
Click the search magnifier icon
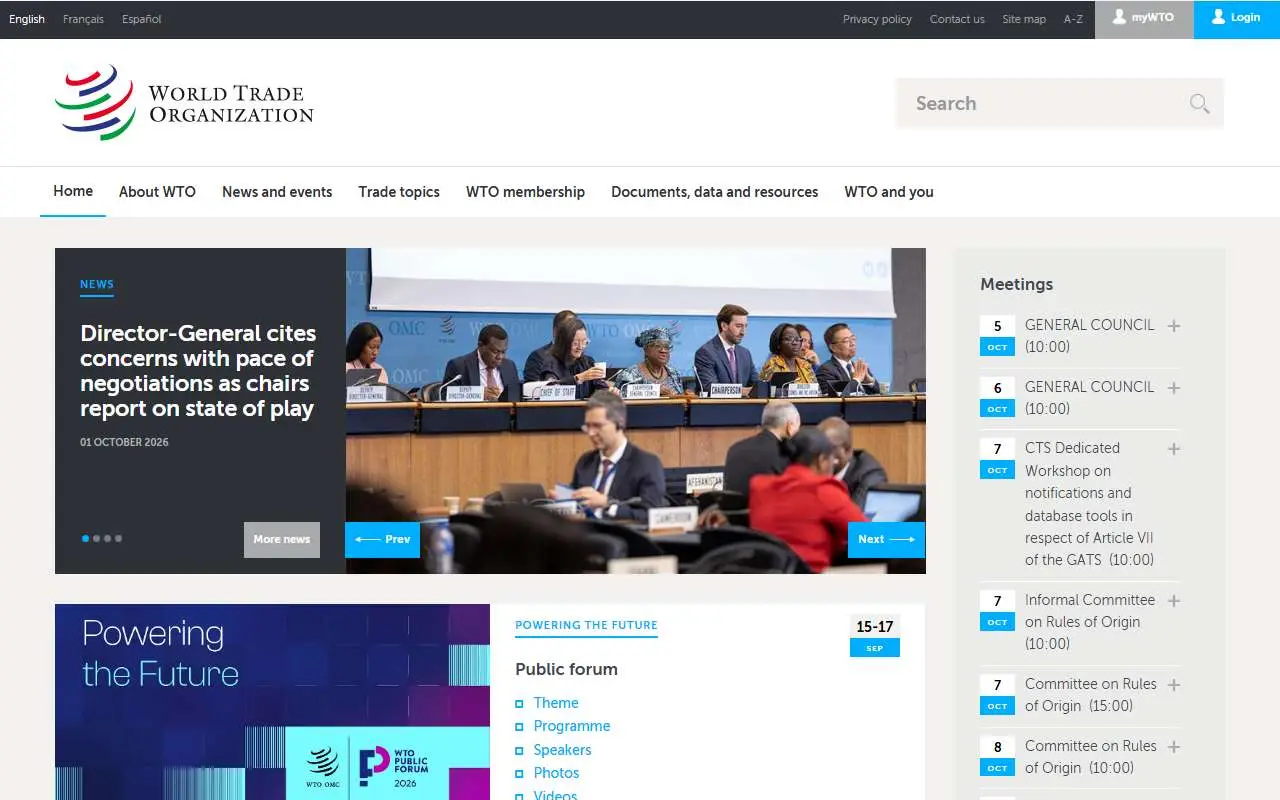point(1199,103)
